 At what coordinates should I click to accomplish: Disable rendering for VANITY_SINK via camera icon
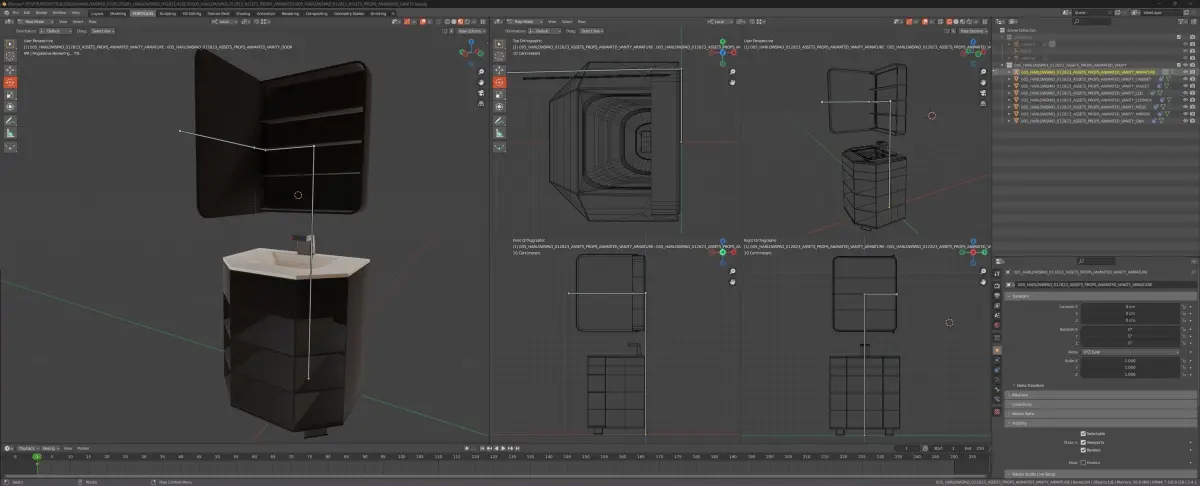pyautogui.click(x=1192, y=121)
